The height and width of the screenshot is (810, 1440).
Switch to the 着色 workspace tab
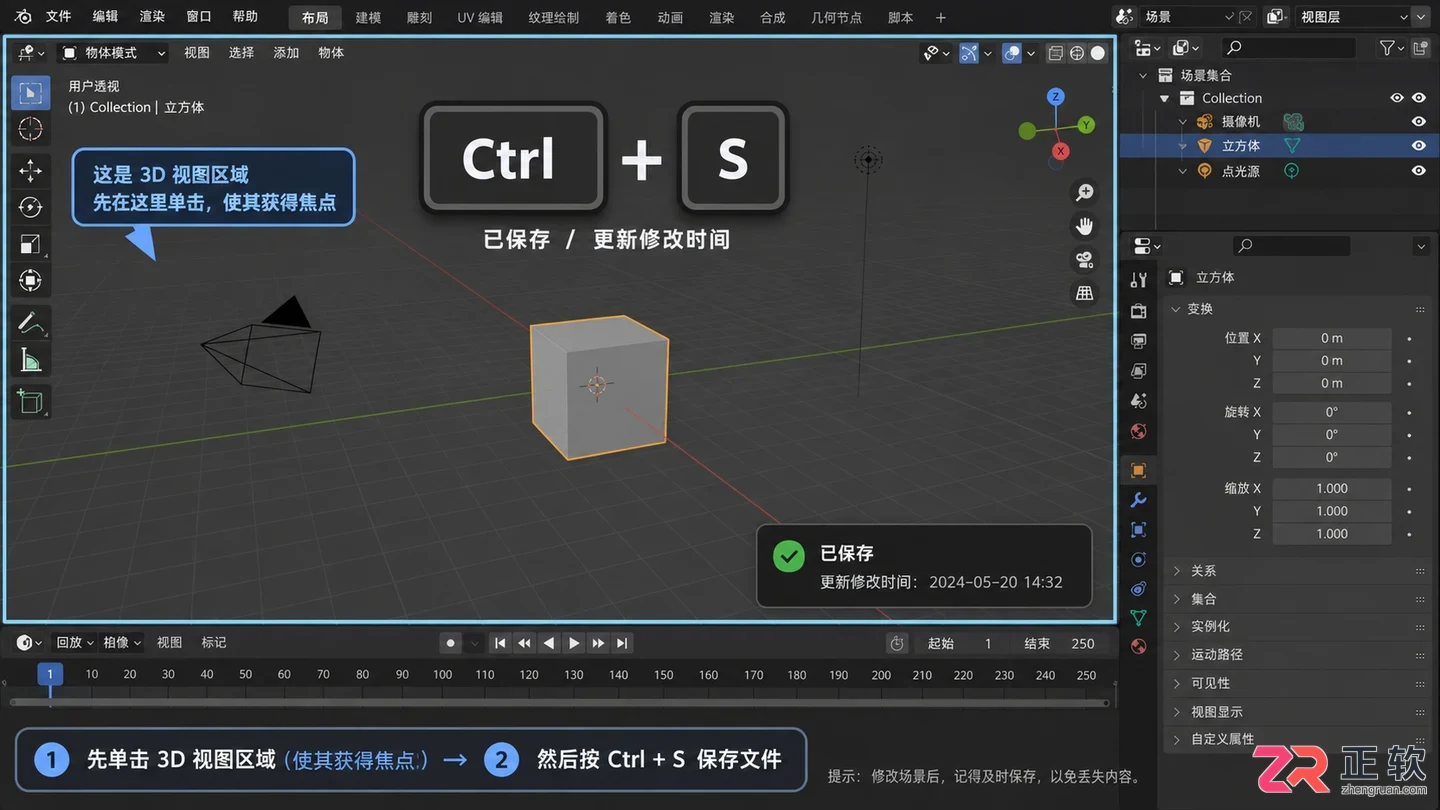618,18
